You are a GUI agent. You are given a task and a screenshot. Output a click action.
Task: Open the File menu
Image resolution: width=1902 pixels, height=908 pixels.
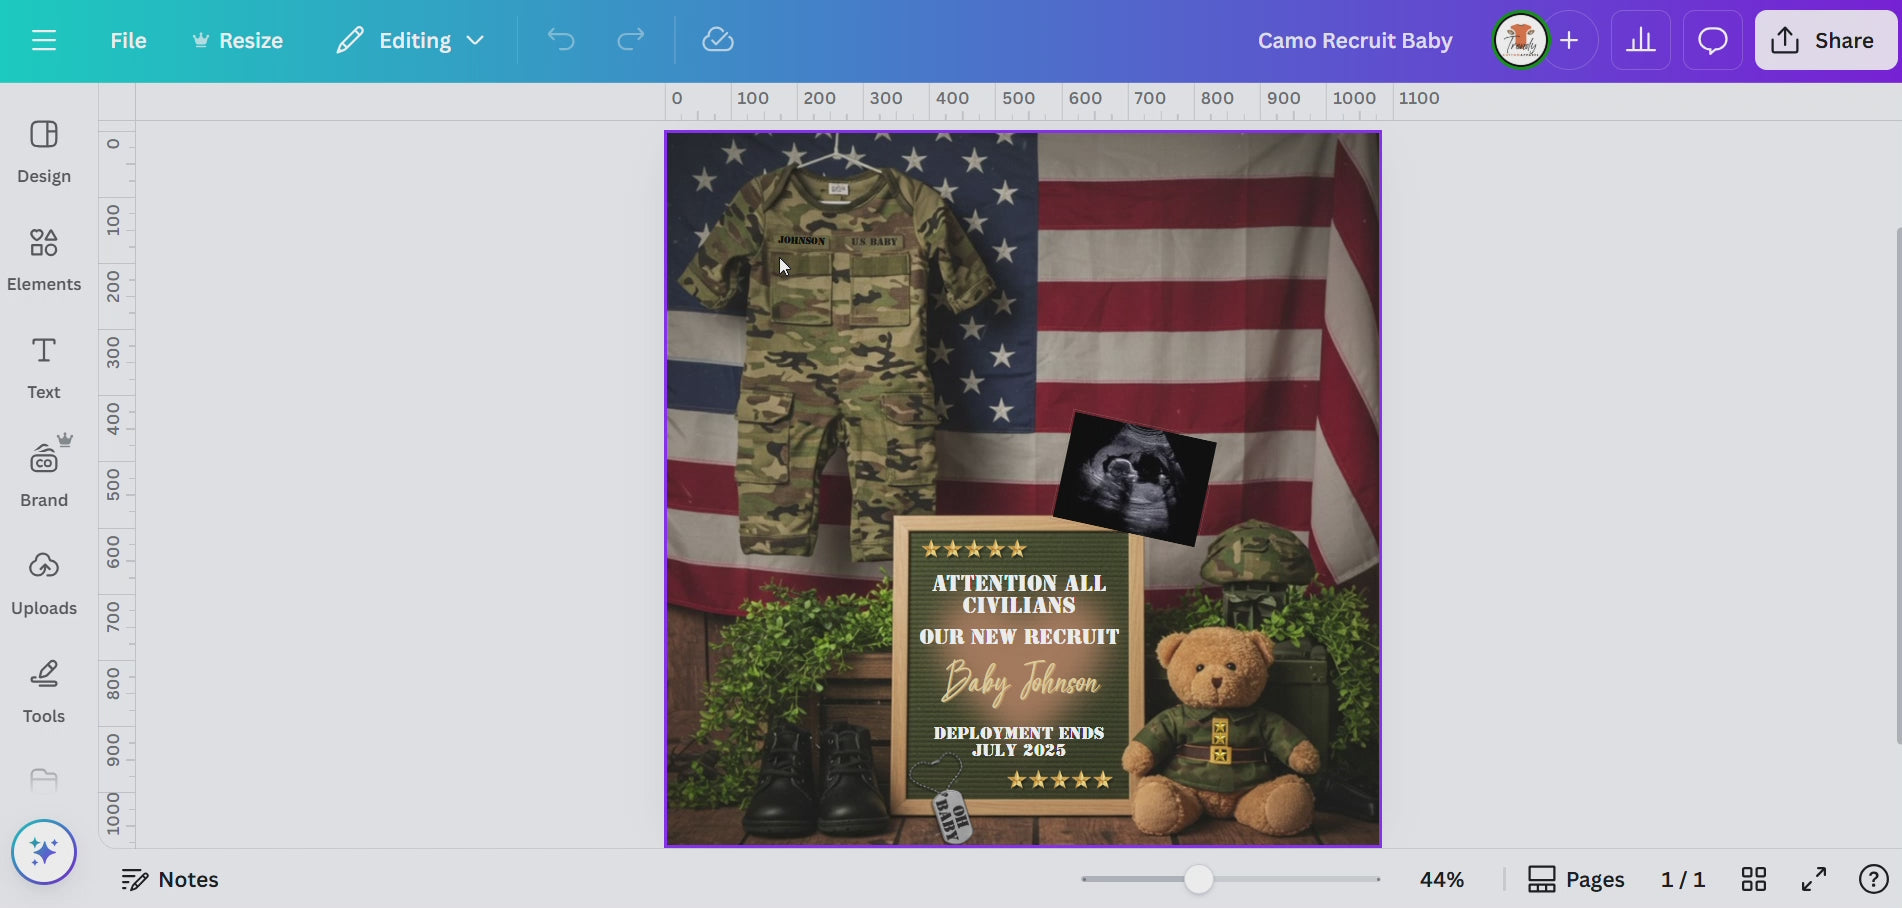coord(128,41)
